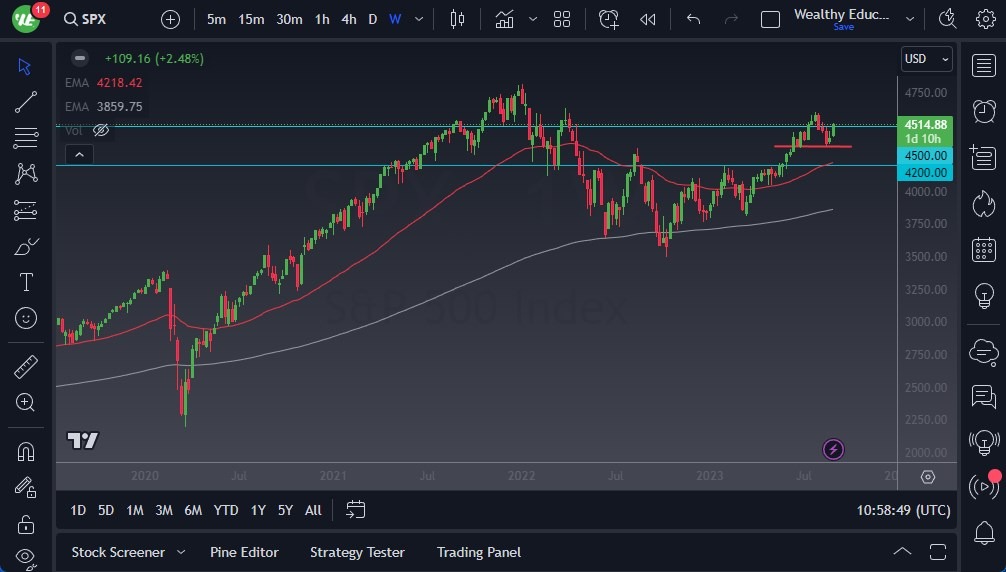Select the Measure ruler tool
Screen dimensions: 1006x572
click(x=26, y=367)
